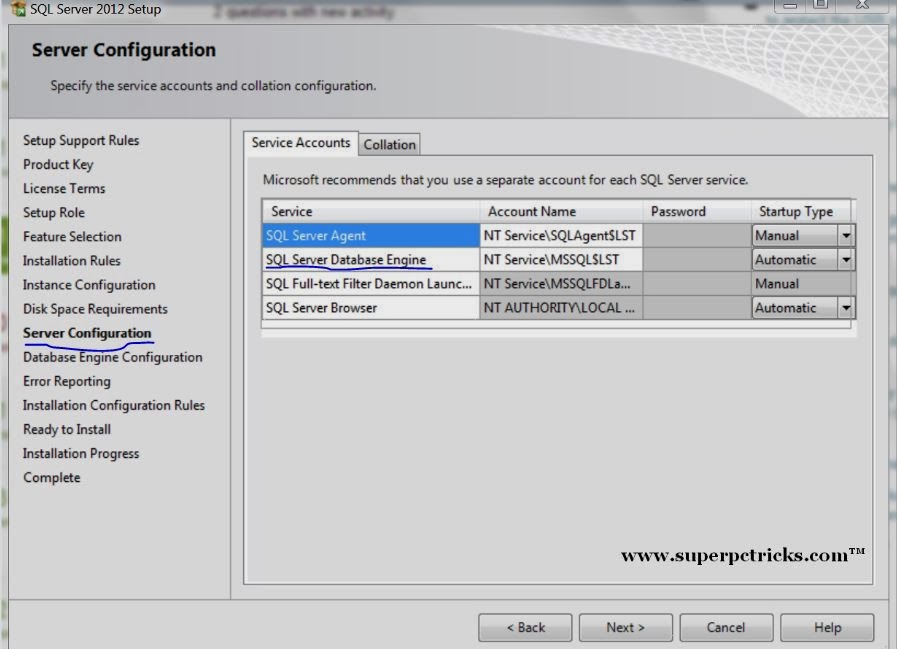Click Complete step in sidebar
This screenshot has height=649, width=897.
[51, 477]
